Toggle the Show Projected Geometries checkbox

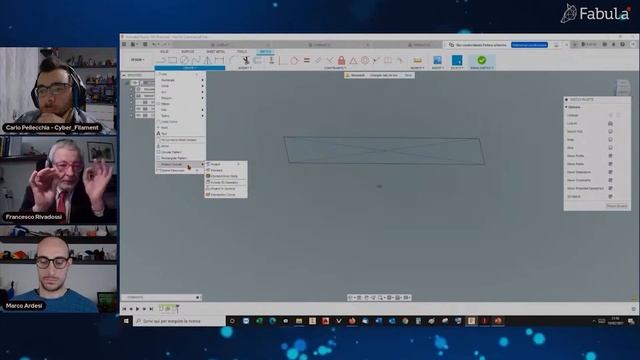pyautogui.click(x=610, y=188)
